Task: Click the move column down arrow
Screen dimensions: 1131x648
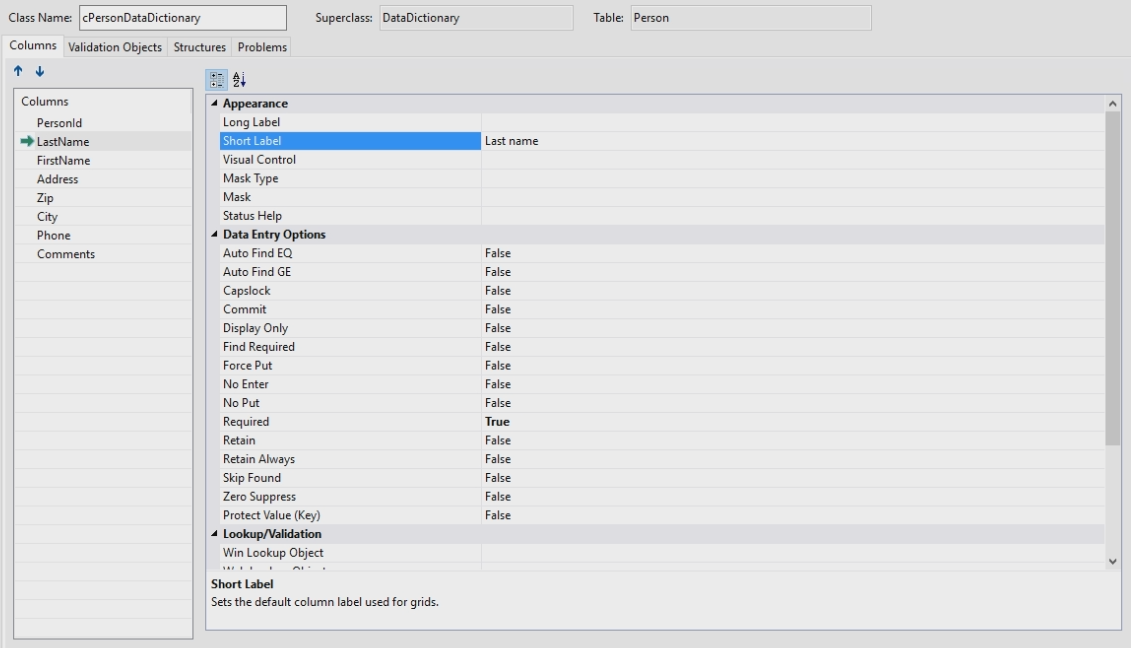Action: click(39, 72)
